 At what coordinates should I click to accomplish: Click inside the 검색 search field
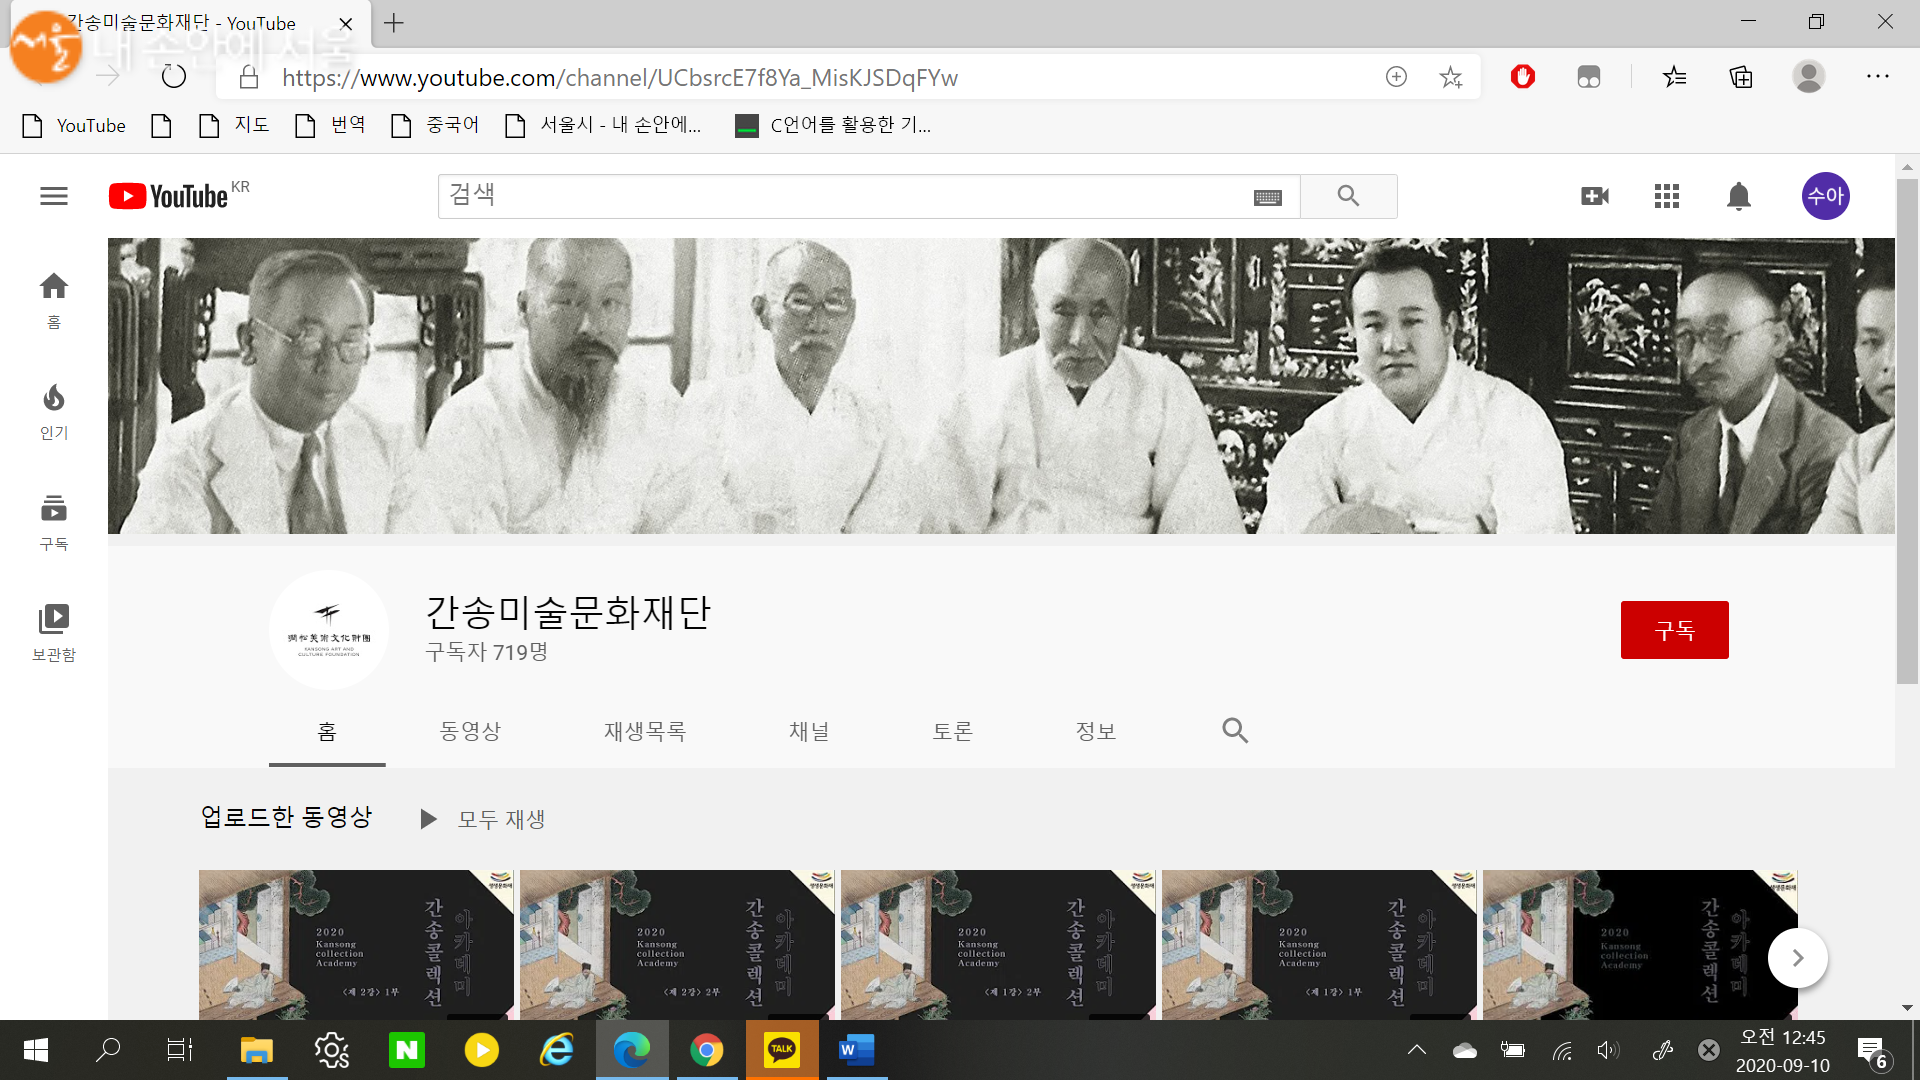coord(840,196)
